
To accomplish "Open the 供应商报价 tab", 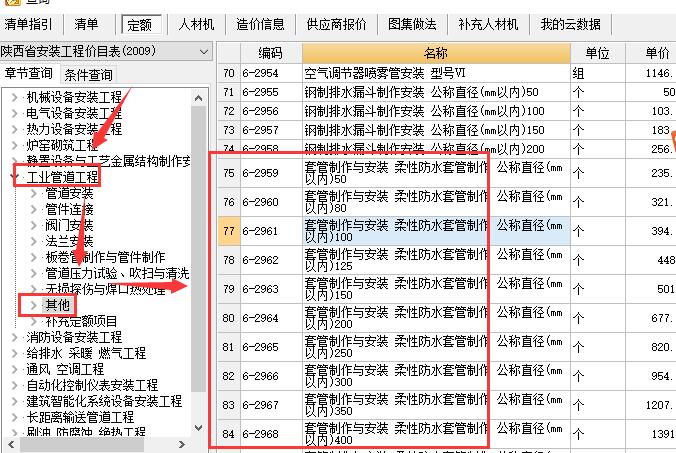I will click(x=337, y=25).
